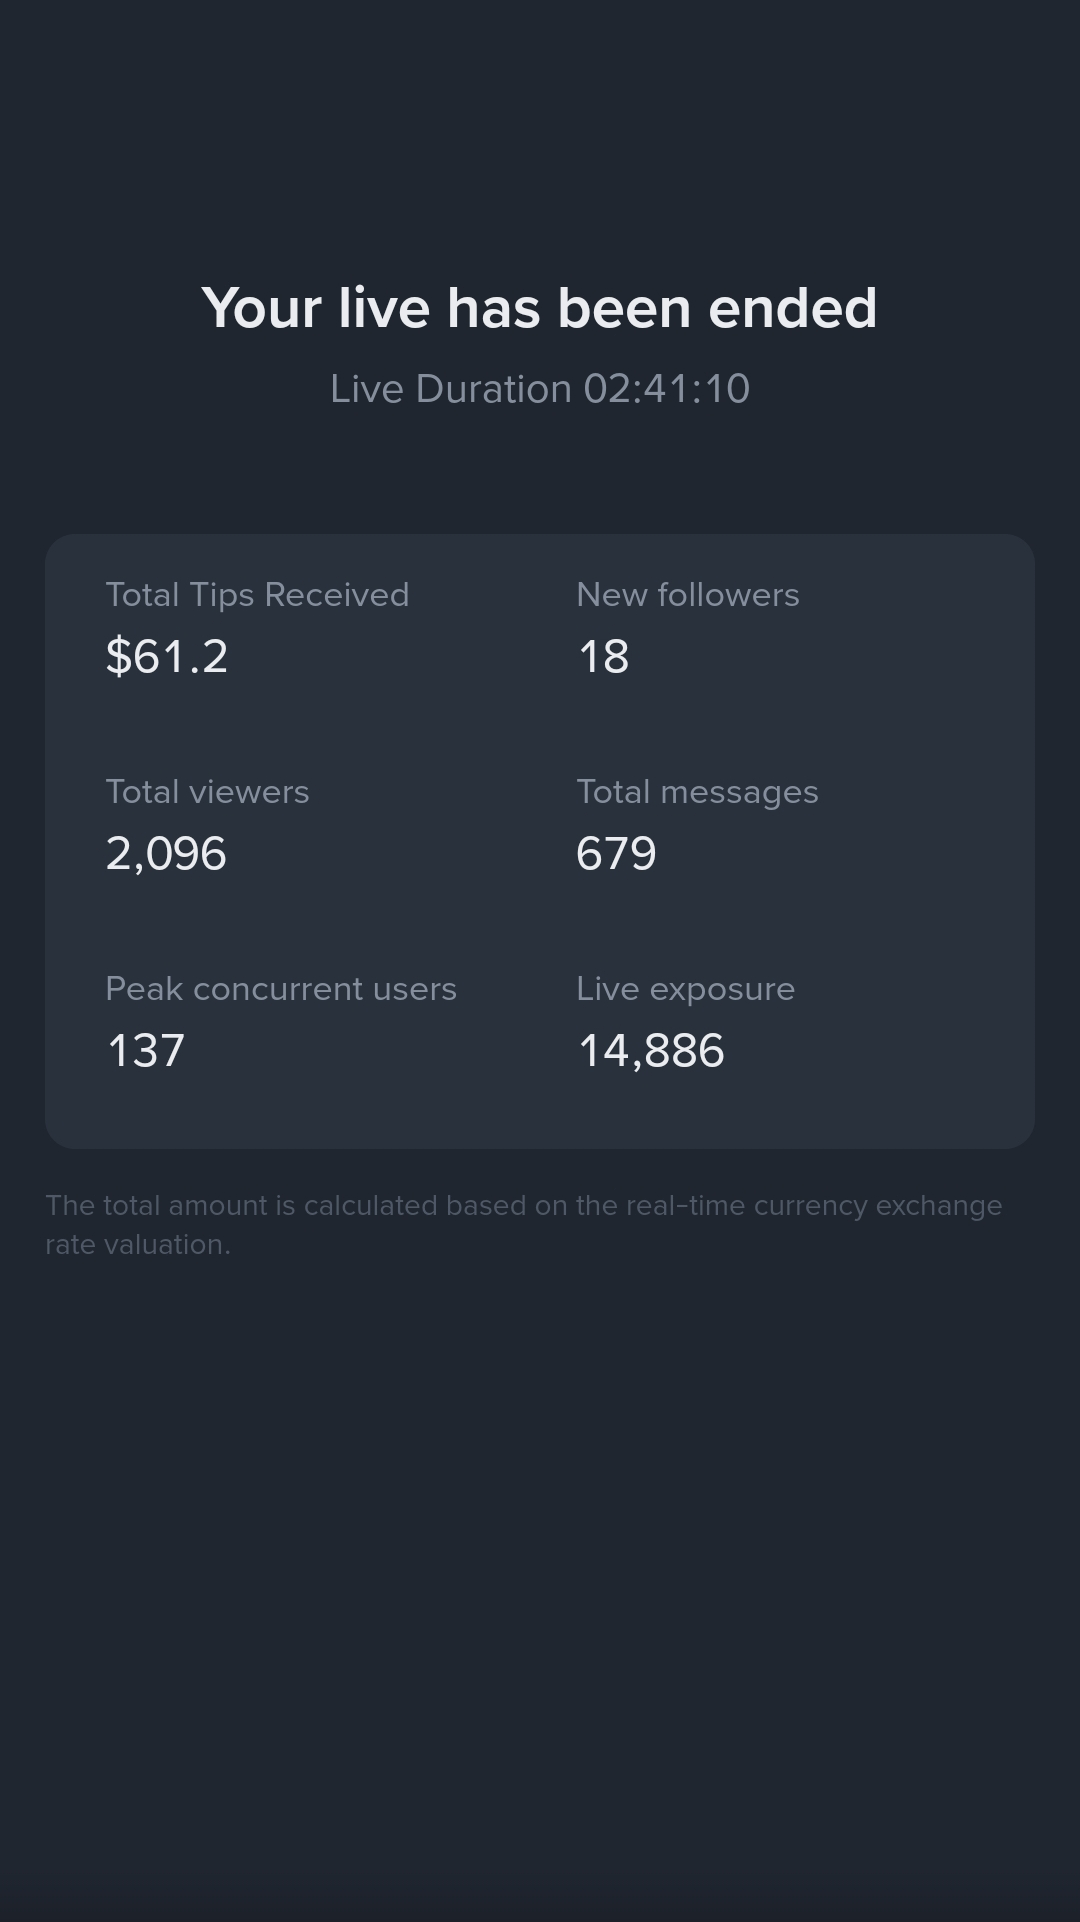Click the word 'ended' in the heading
Image resolution: width=1080 pixels, height=1922 pixels.
click(793, 308)
